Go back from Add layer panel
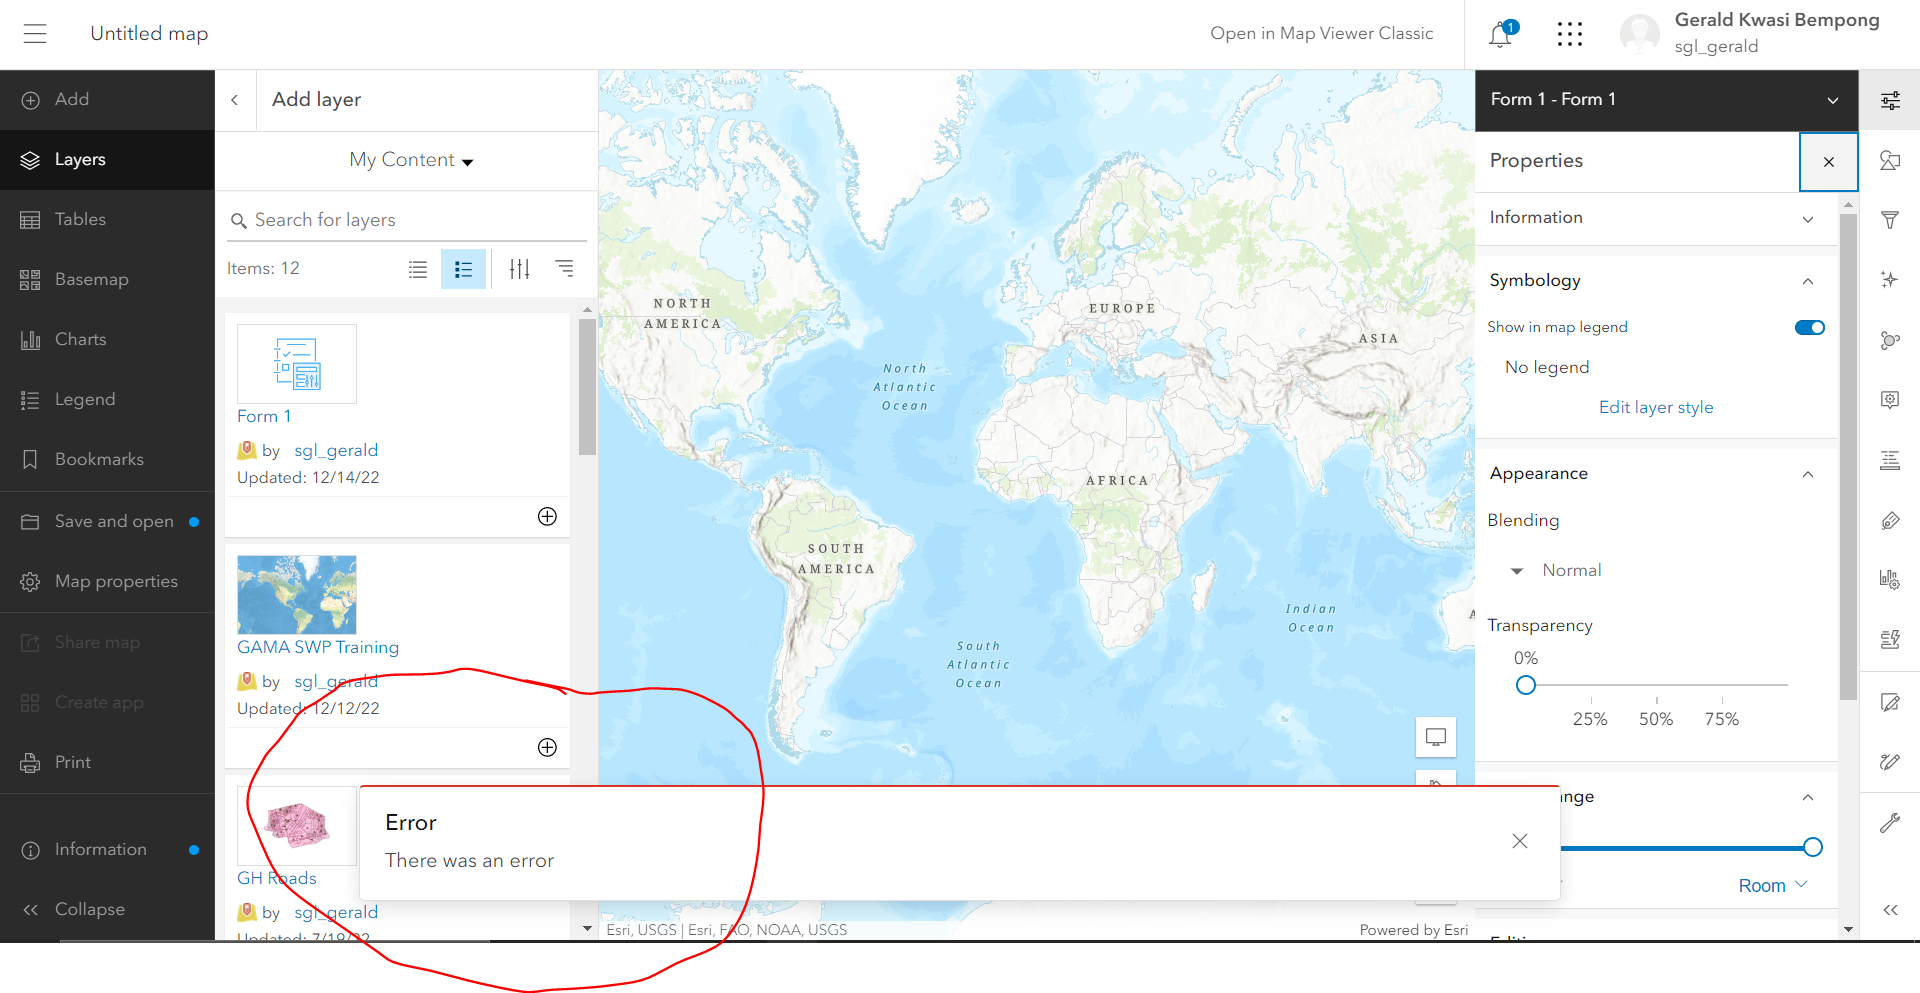Viewport: 1920px width, 993px height. point(235,100)
